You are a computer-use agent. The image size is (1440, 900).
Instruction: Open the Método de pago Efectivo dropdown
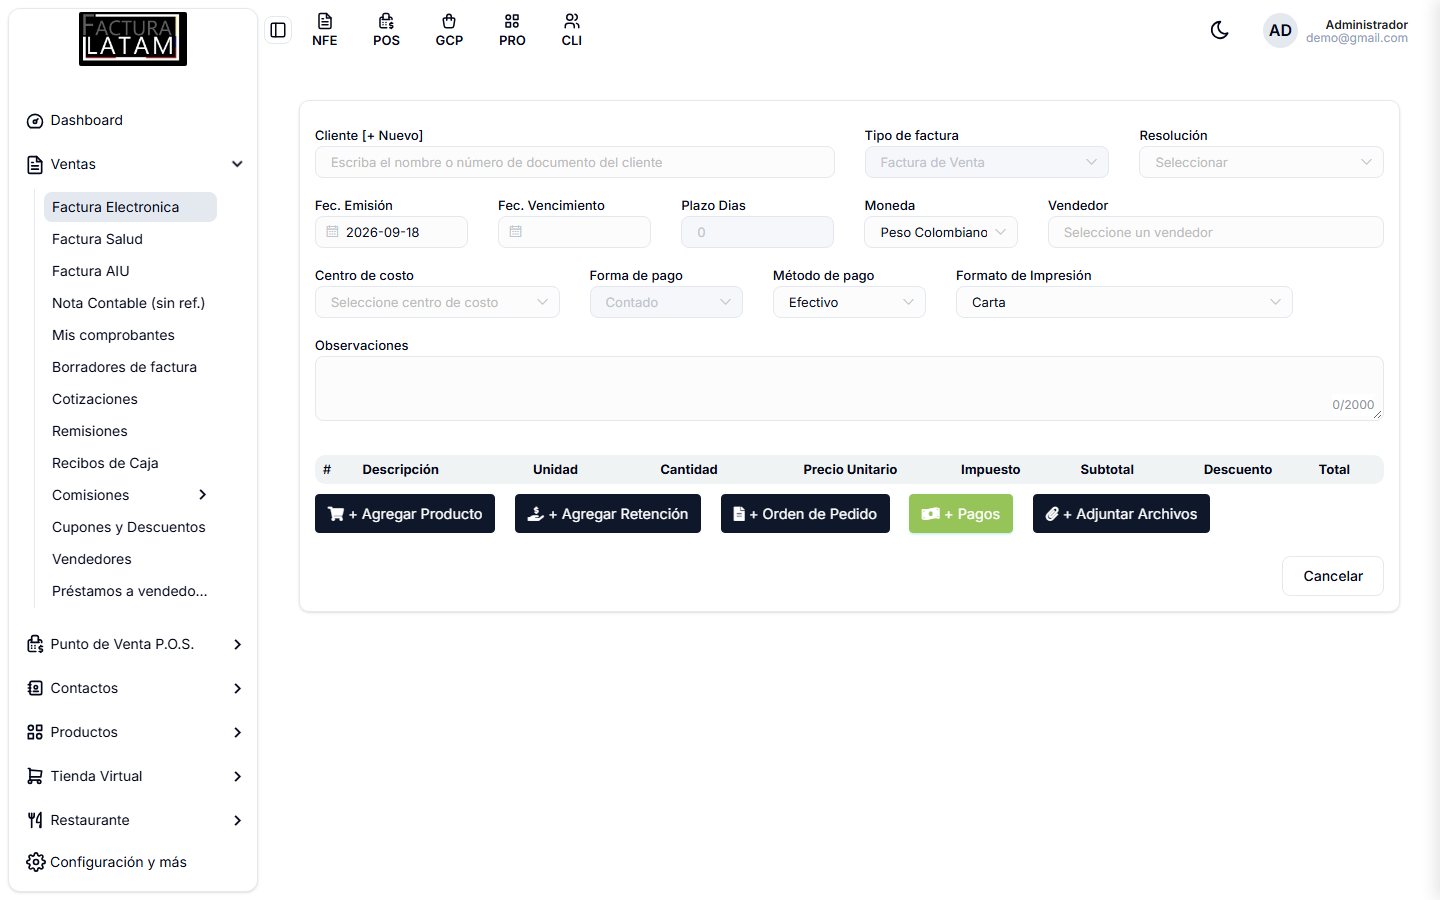tap(849, 302)
